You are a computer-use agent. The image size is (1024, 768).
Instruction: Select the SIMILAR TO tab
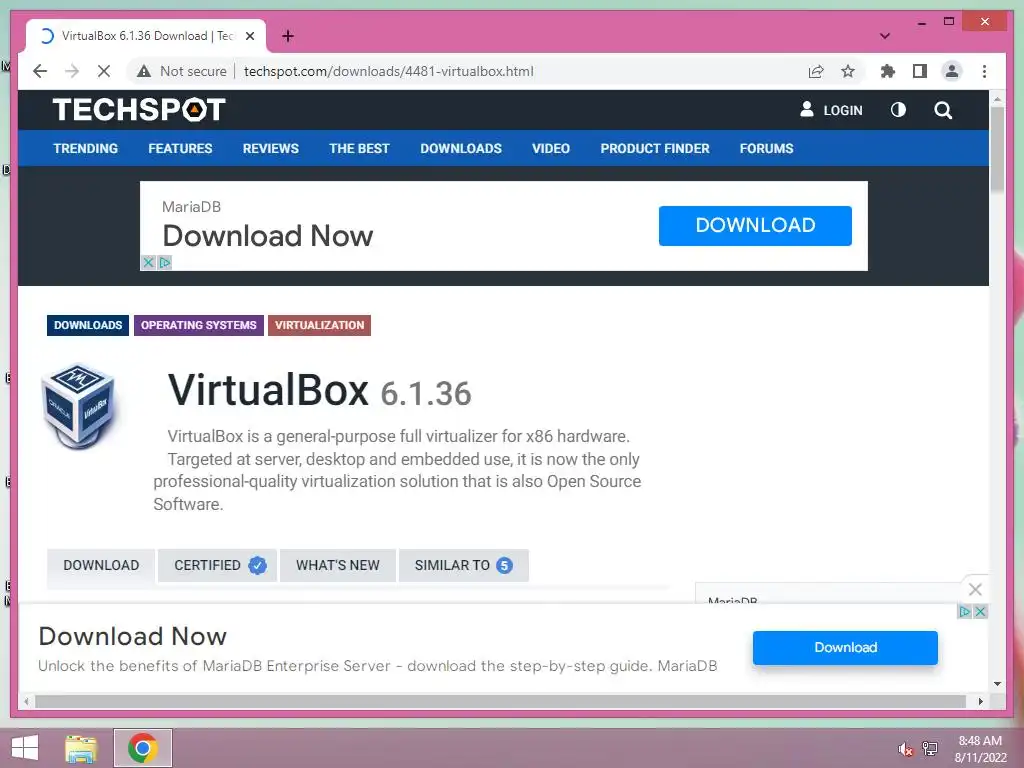464,565
